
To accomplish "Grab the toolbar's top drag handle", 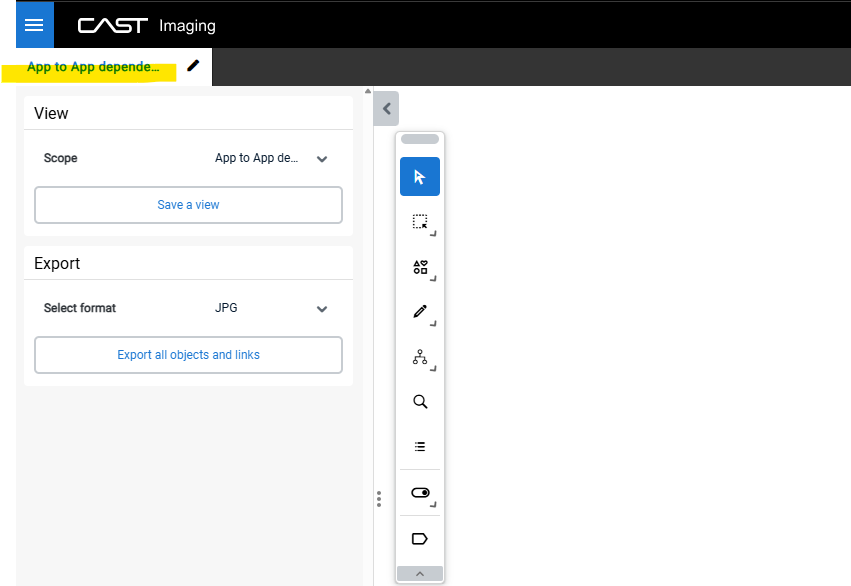I will (420, 139).
